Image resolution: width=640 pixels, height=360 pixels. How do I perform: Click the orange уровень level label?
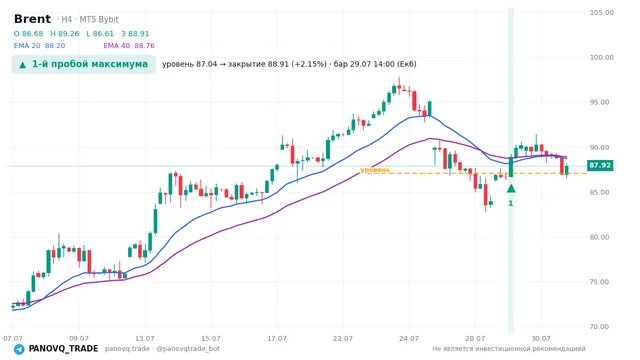375,169
